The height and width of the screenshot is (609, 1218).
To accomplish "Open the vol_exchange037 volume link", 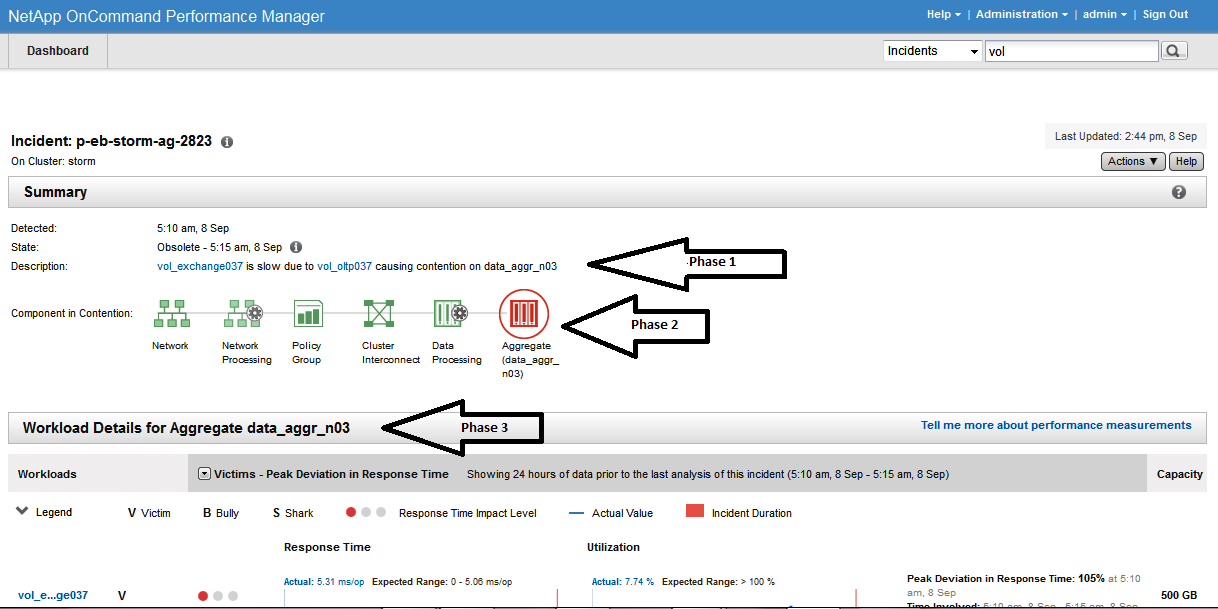I will click(200, 266).
